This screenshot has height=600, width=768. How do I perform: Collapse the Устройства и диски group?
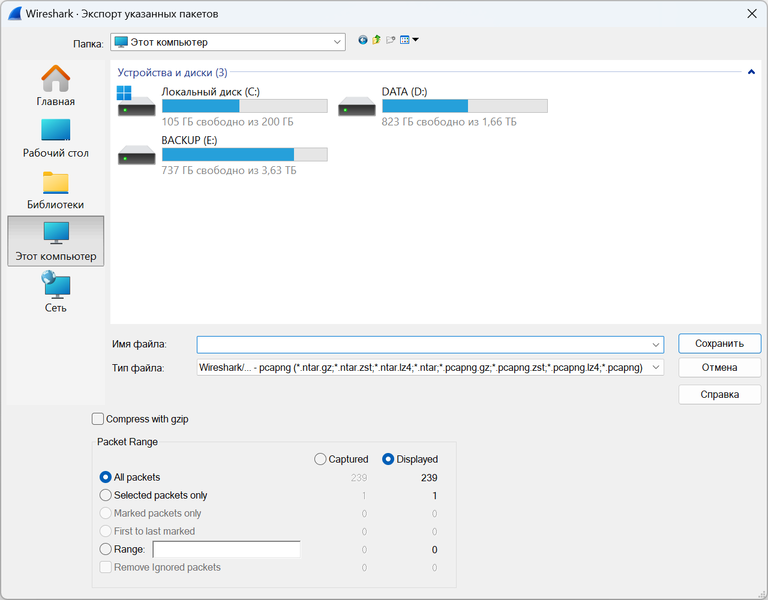tap(751, 72)
